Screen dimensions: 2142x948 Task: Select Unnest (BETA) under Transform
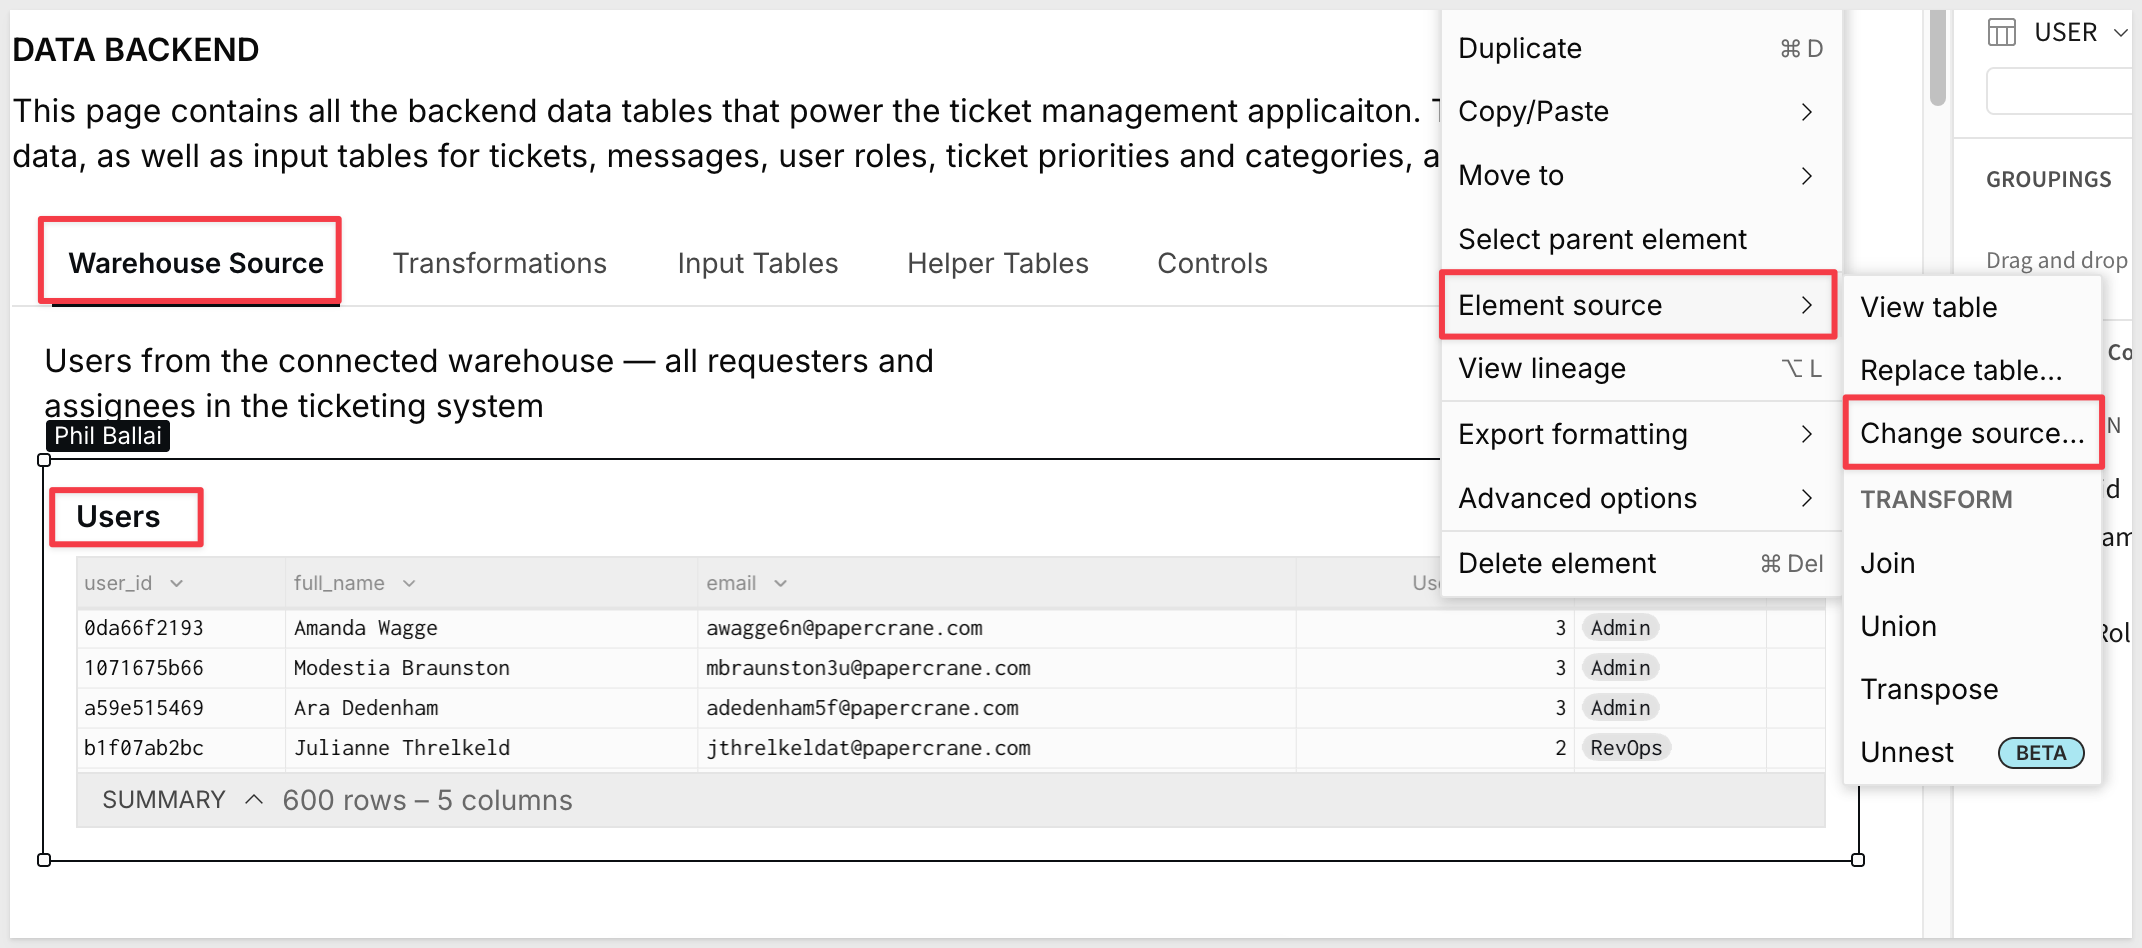click(x=1972, y=752)
